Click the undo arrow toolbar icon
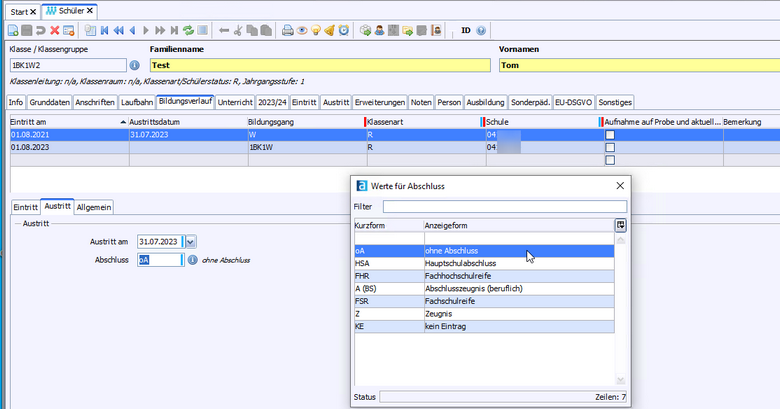780x409 pixels. (x=41, y=30)
